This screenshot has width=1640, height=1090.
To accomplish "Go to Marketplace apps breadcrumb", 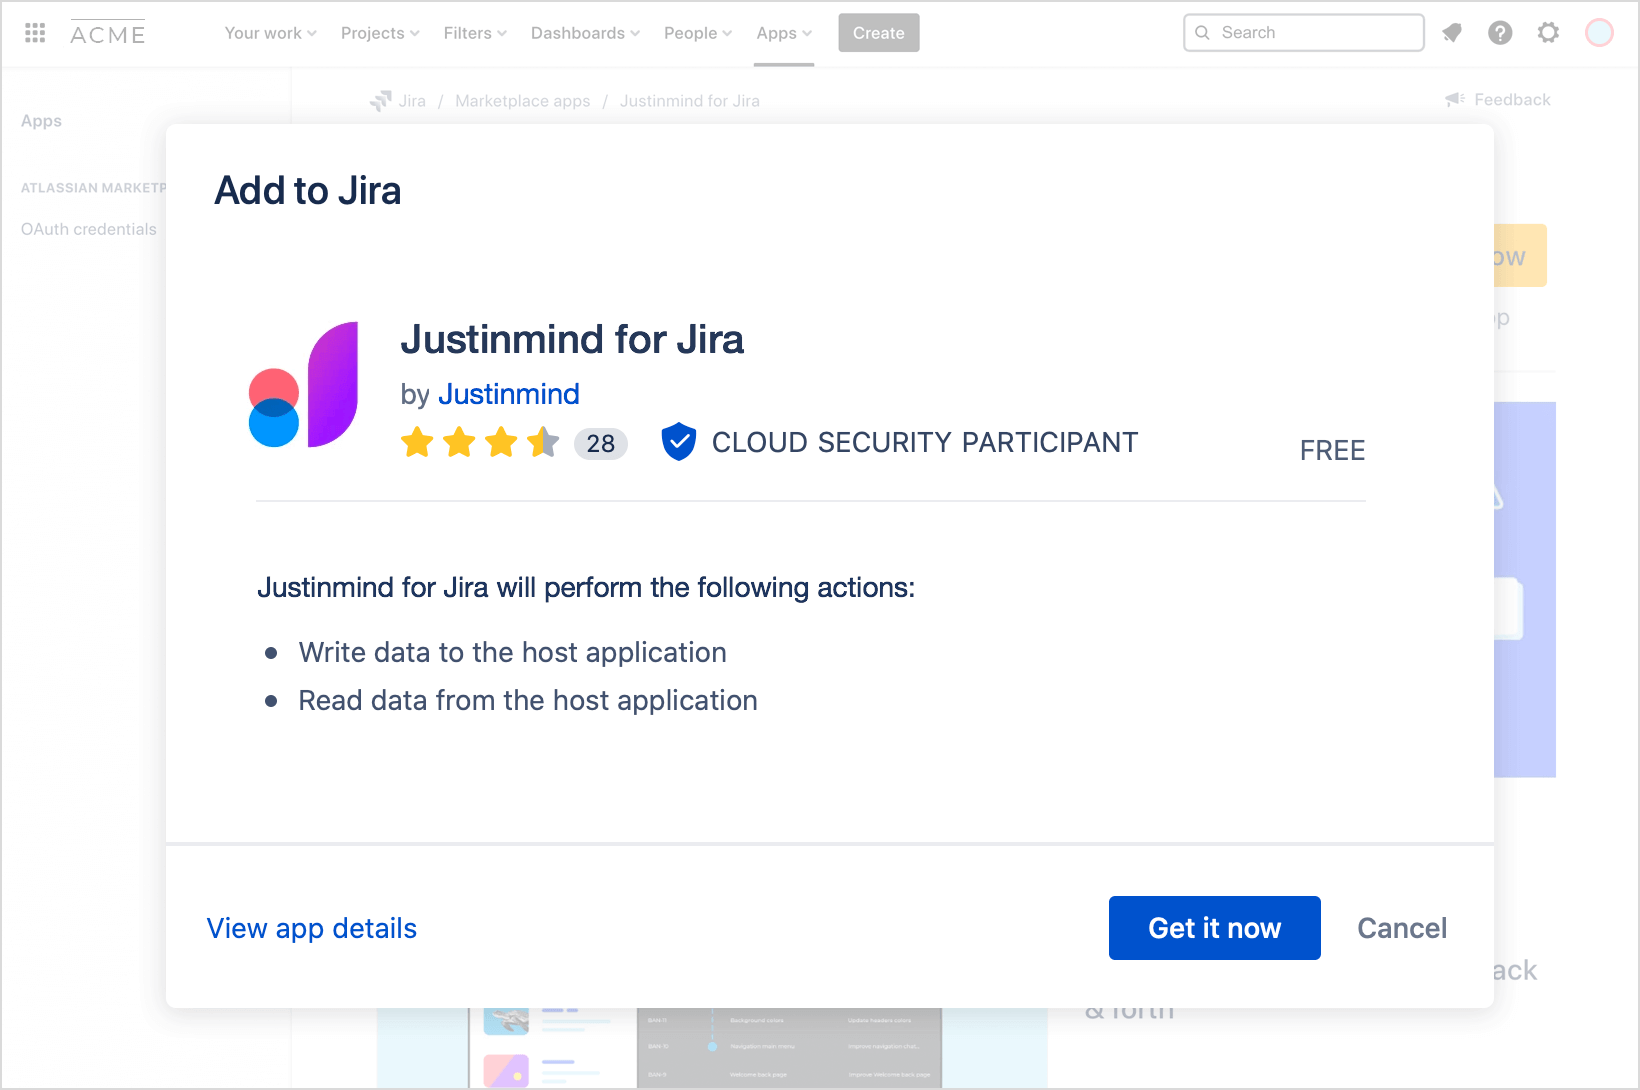I will coord(523,101).
